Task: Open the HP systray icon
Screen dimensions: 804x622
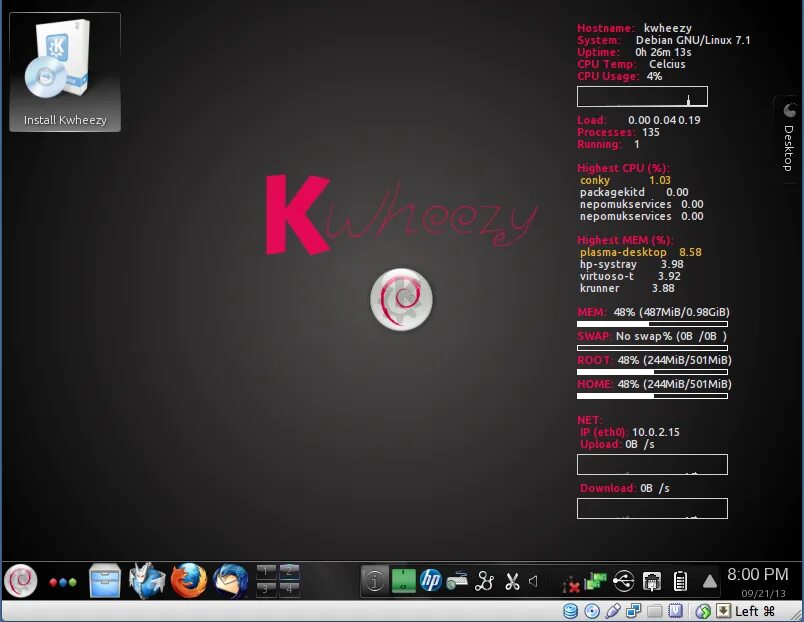Action: pyautogui.click(x=431, y=581)
